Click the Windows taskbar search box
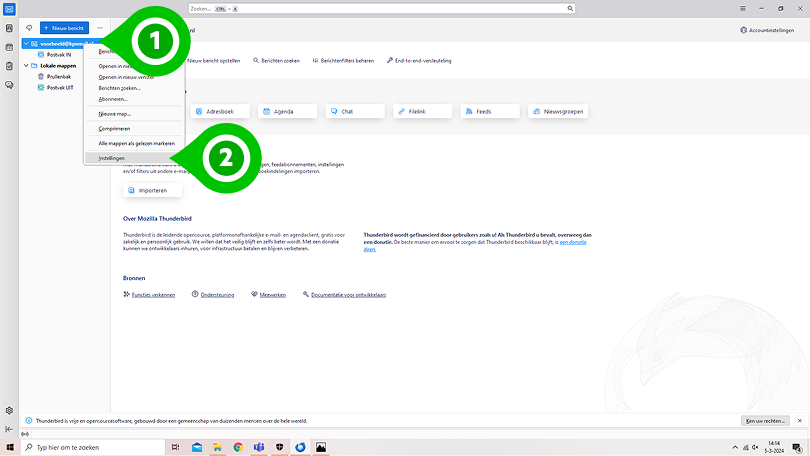 click(x=93, y=447)
